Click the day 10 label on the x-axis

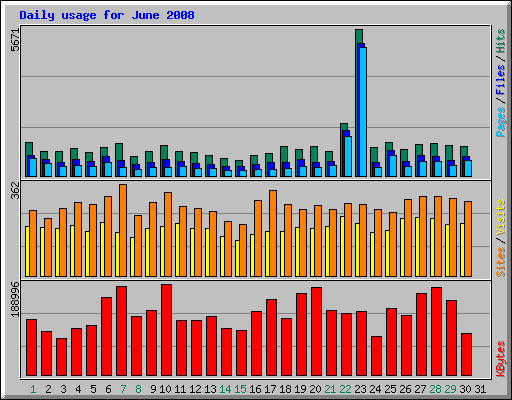pos(165,389)
